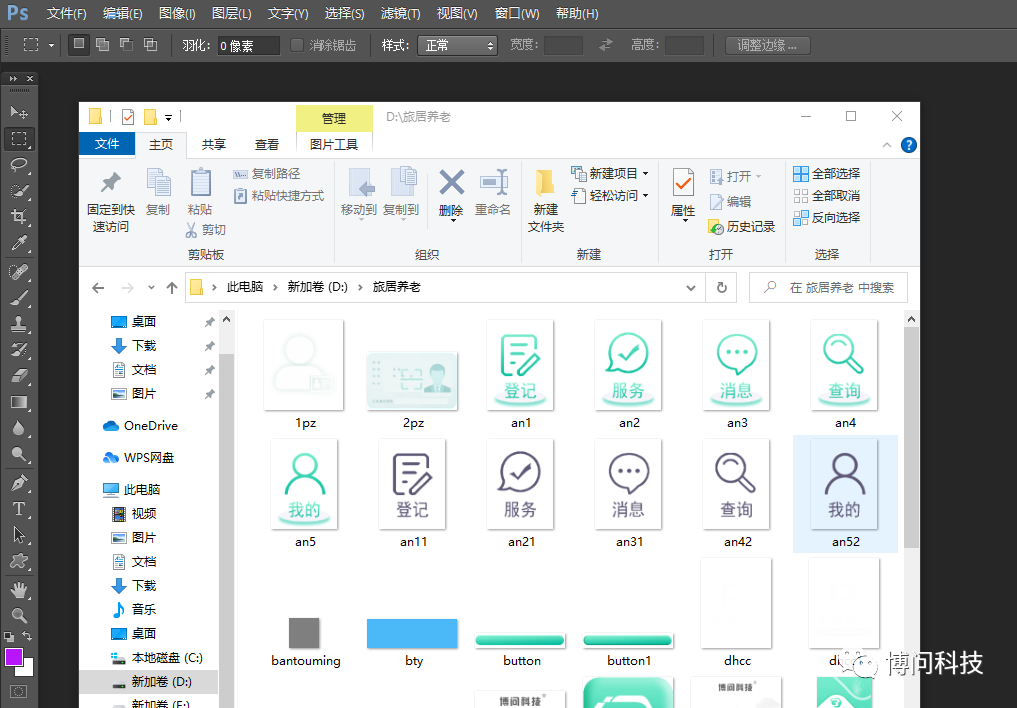Open the 滤镜(T) menu
1017x708 pixels.
pyautogui.click(x=400, y=13)
